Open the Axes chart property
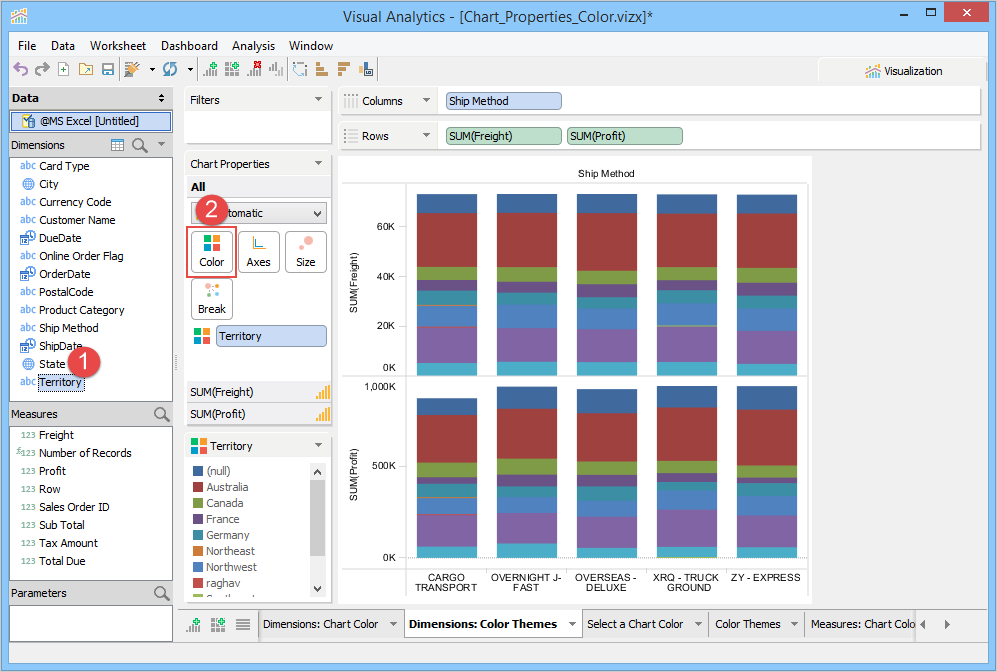Screen dimensions: 997x672 coord(258,252)
